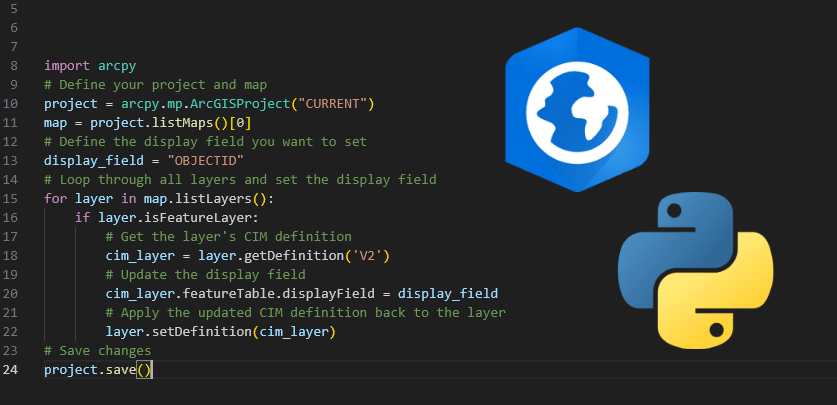Click line number 8 in the gutter
Viewport: 837px width, 405px height.
[x=13, y=66]
